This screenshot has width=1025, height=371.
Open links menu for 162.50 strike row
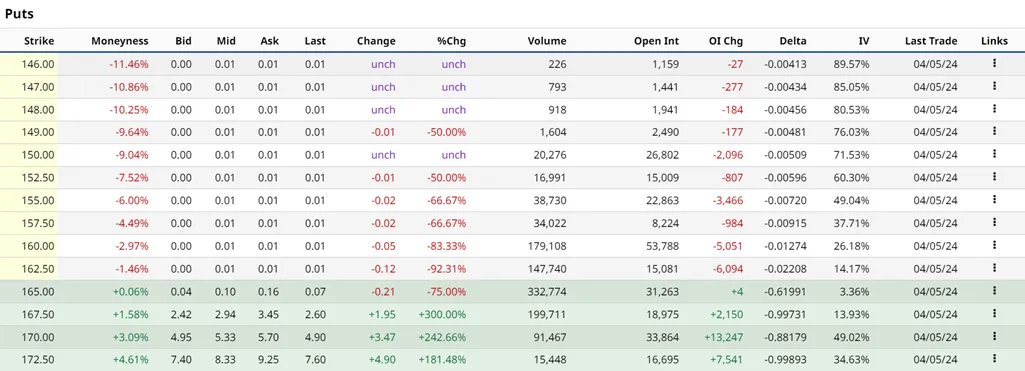[x=994, y=268]
